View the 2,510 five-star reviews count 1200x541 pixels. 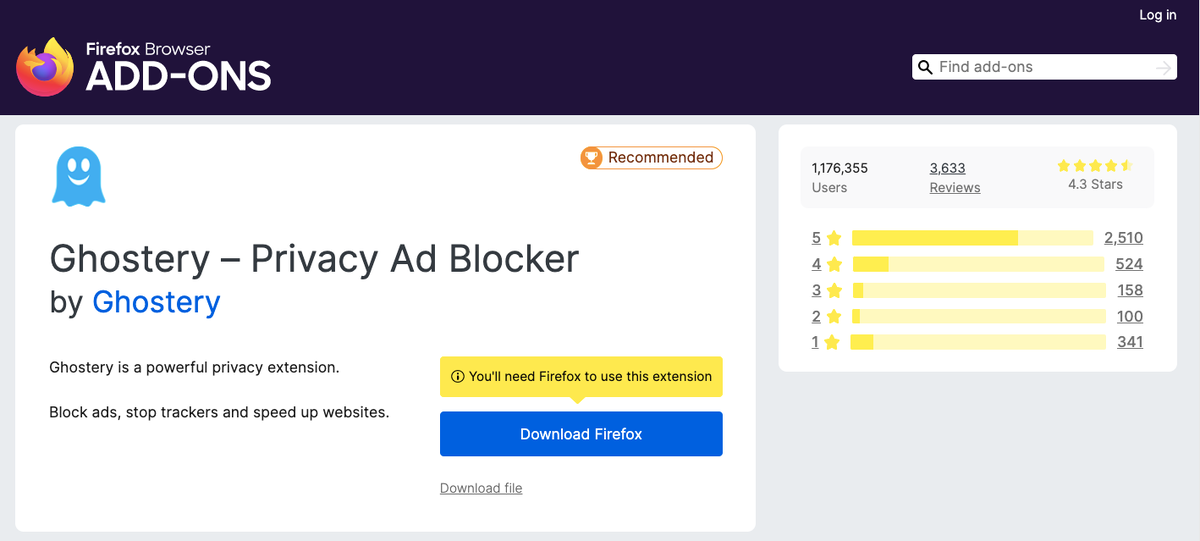(1123, 238)
